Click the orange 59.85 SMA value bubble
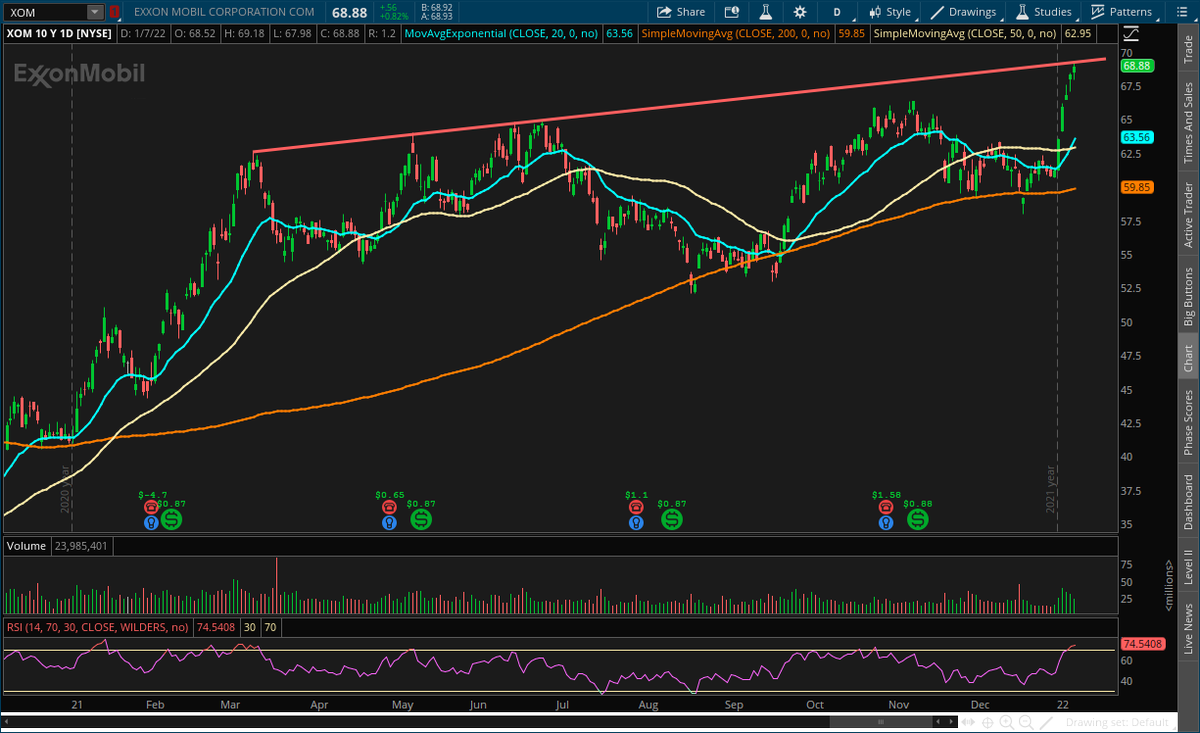Viewport: 1200px width, 733px height. click(x=1138, y=187)
